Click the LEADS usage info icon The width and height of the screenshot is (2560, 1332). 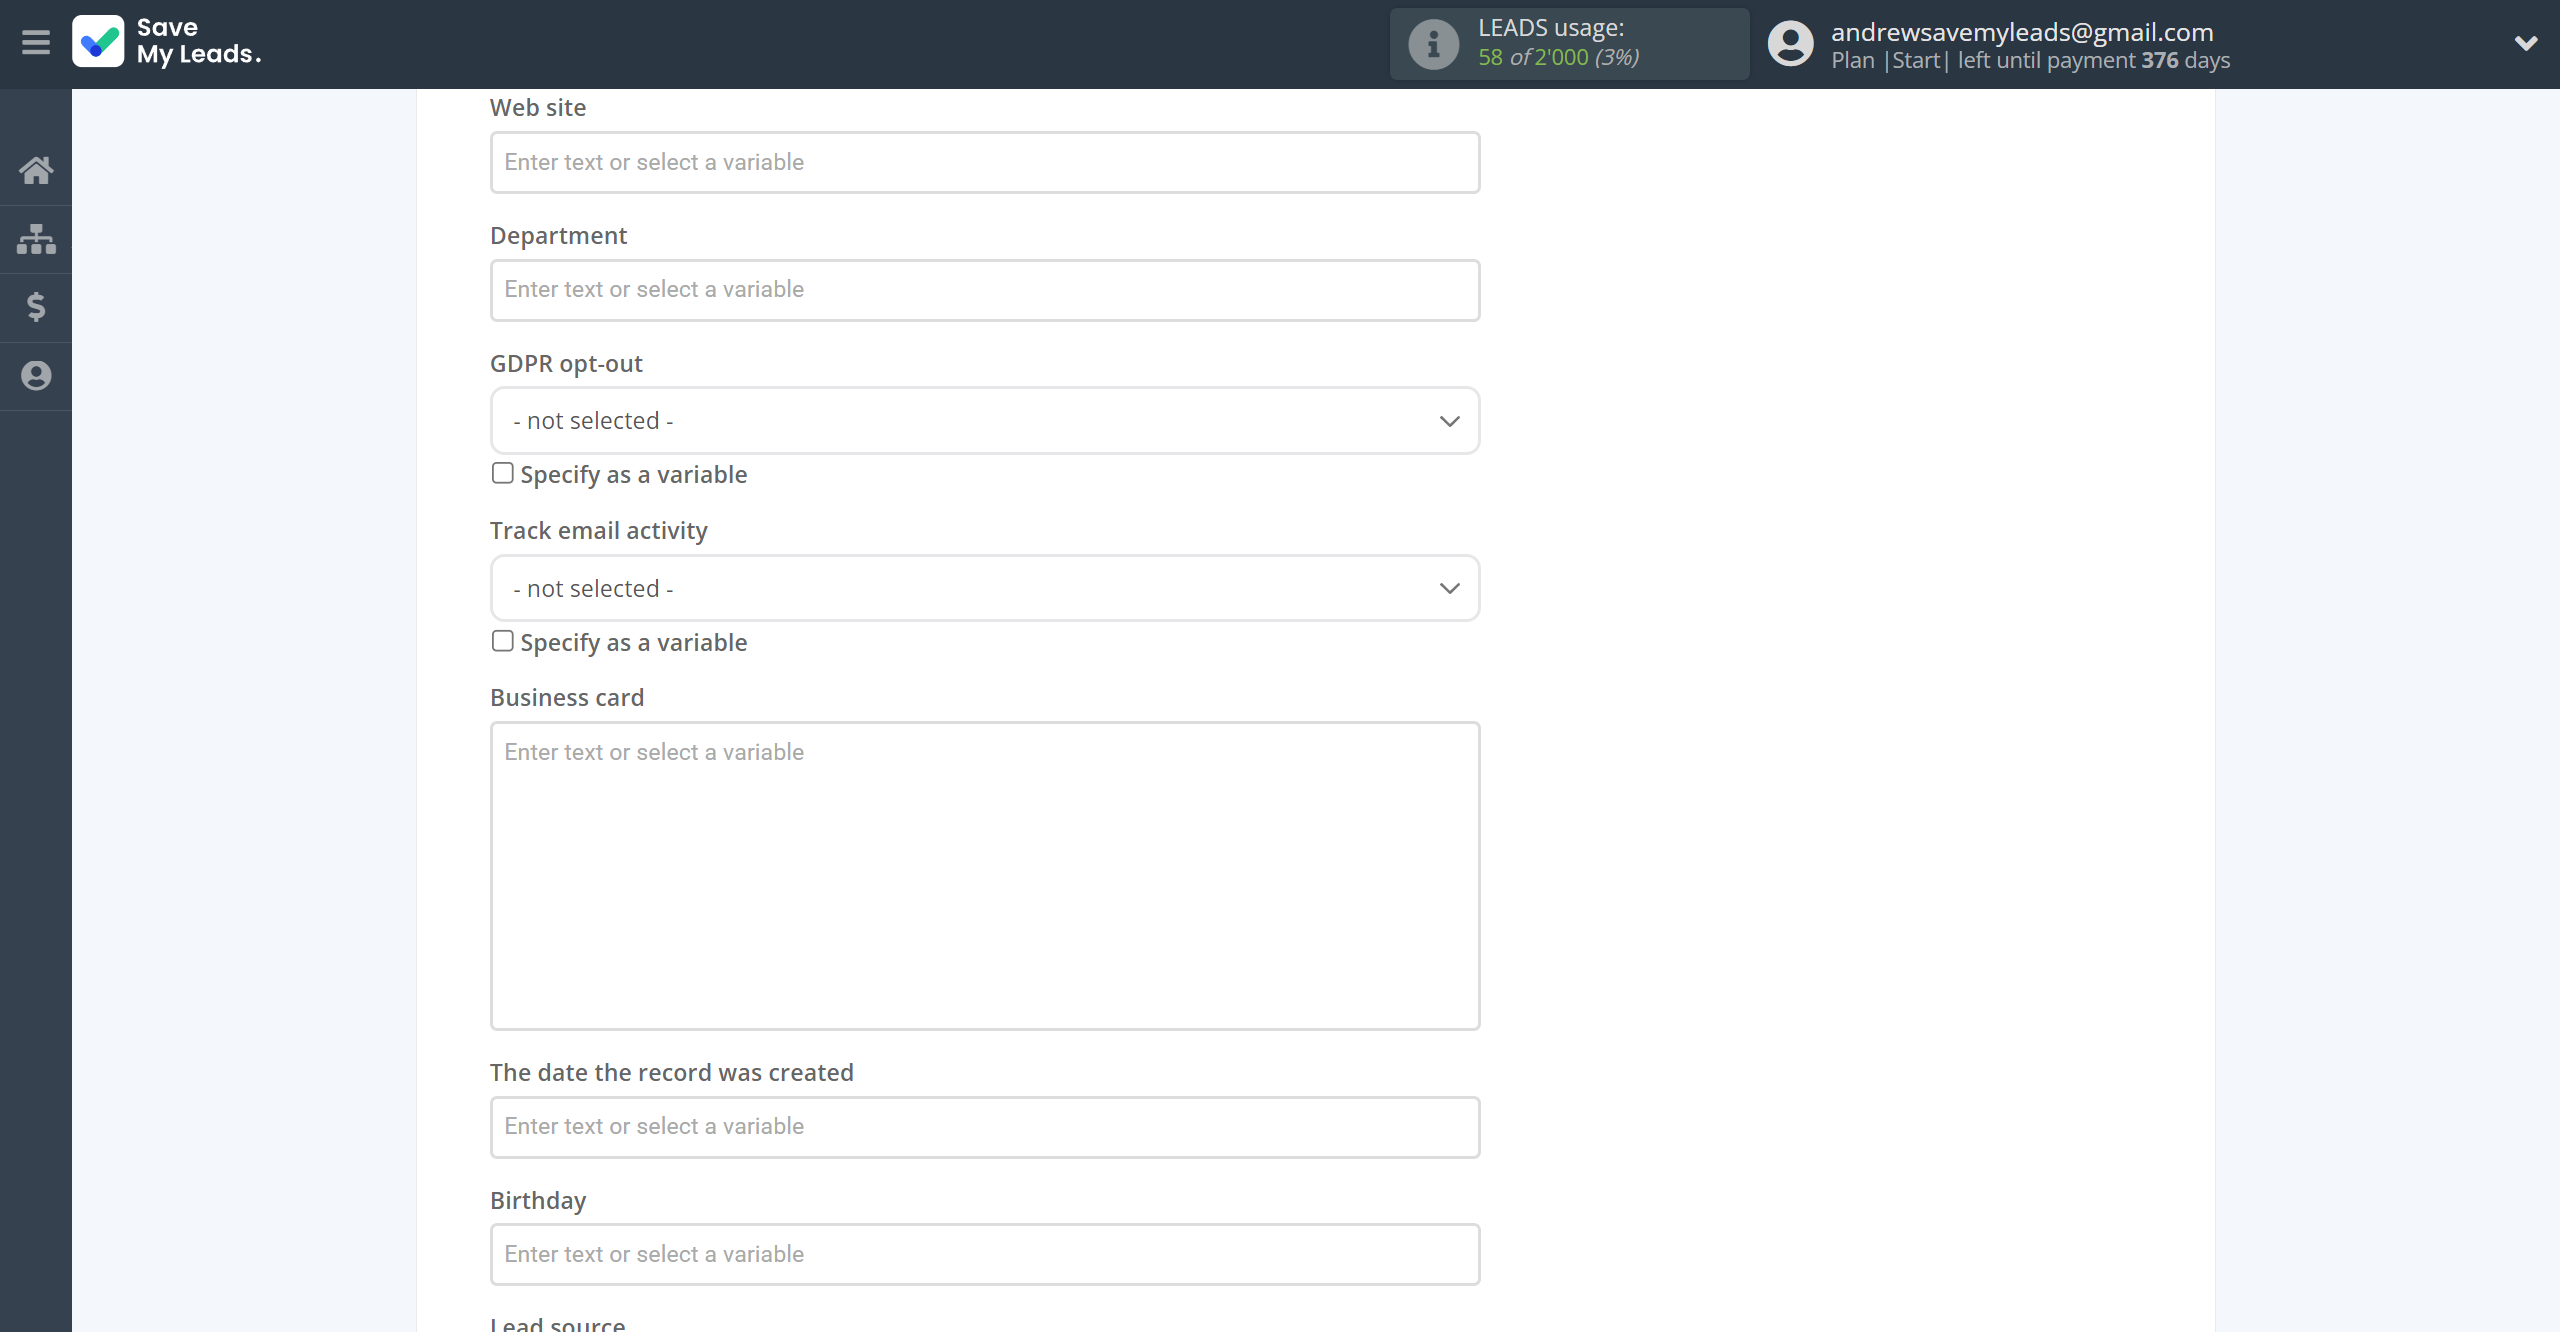tap(1434, 44)
